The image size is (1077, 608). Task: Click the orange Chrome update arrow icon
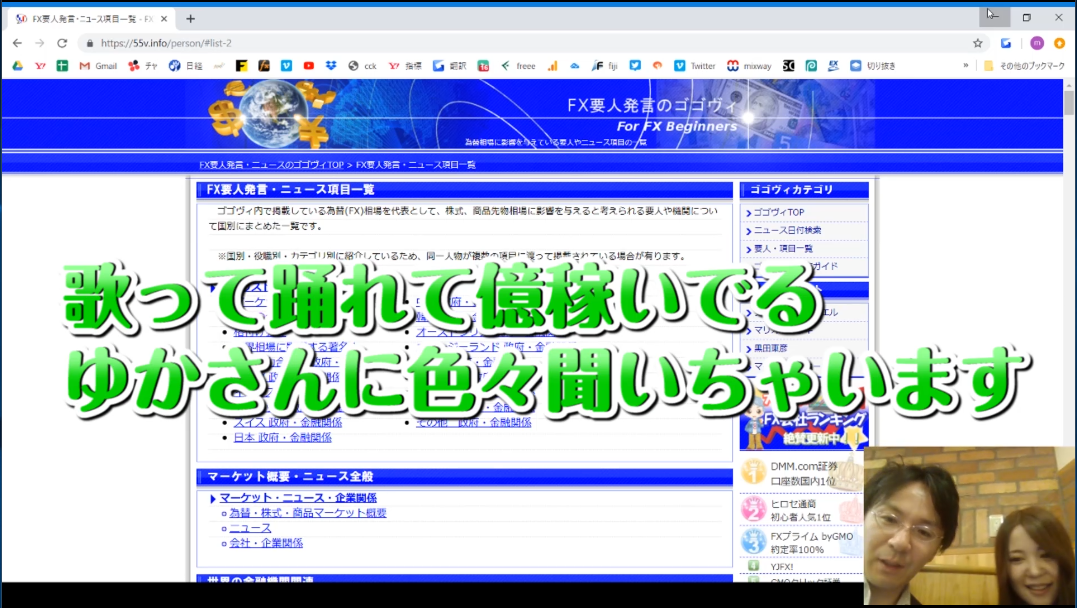(x=1059, y=43)
